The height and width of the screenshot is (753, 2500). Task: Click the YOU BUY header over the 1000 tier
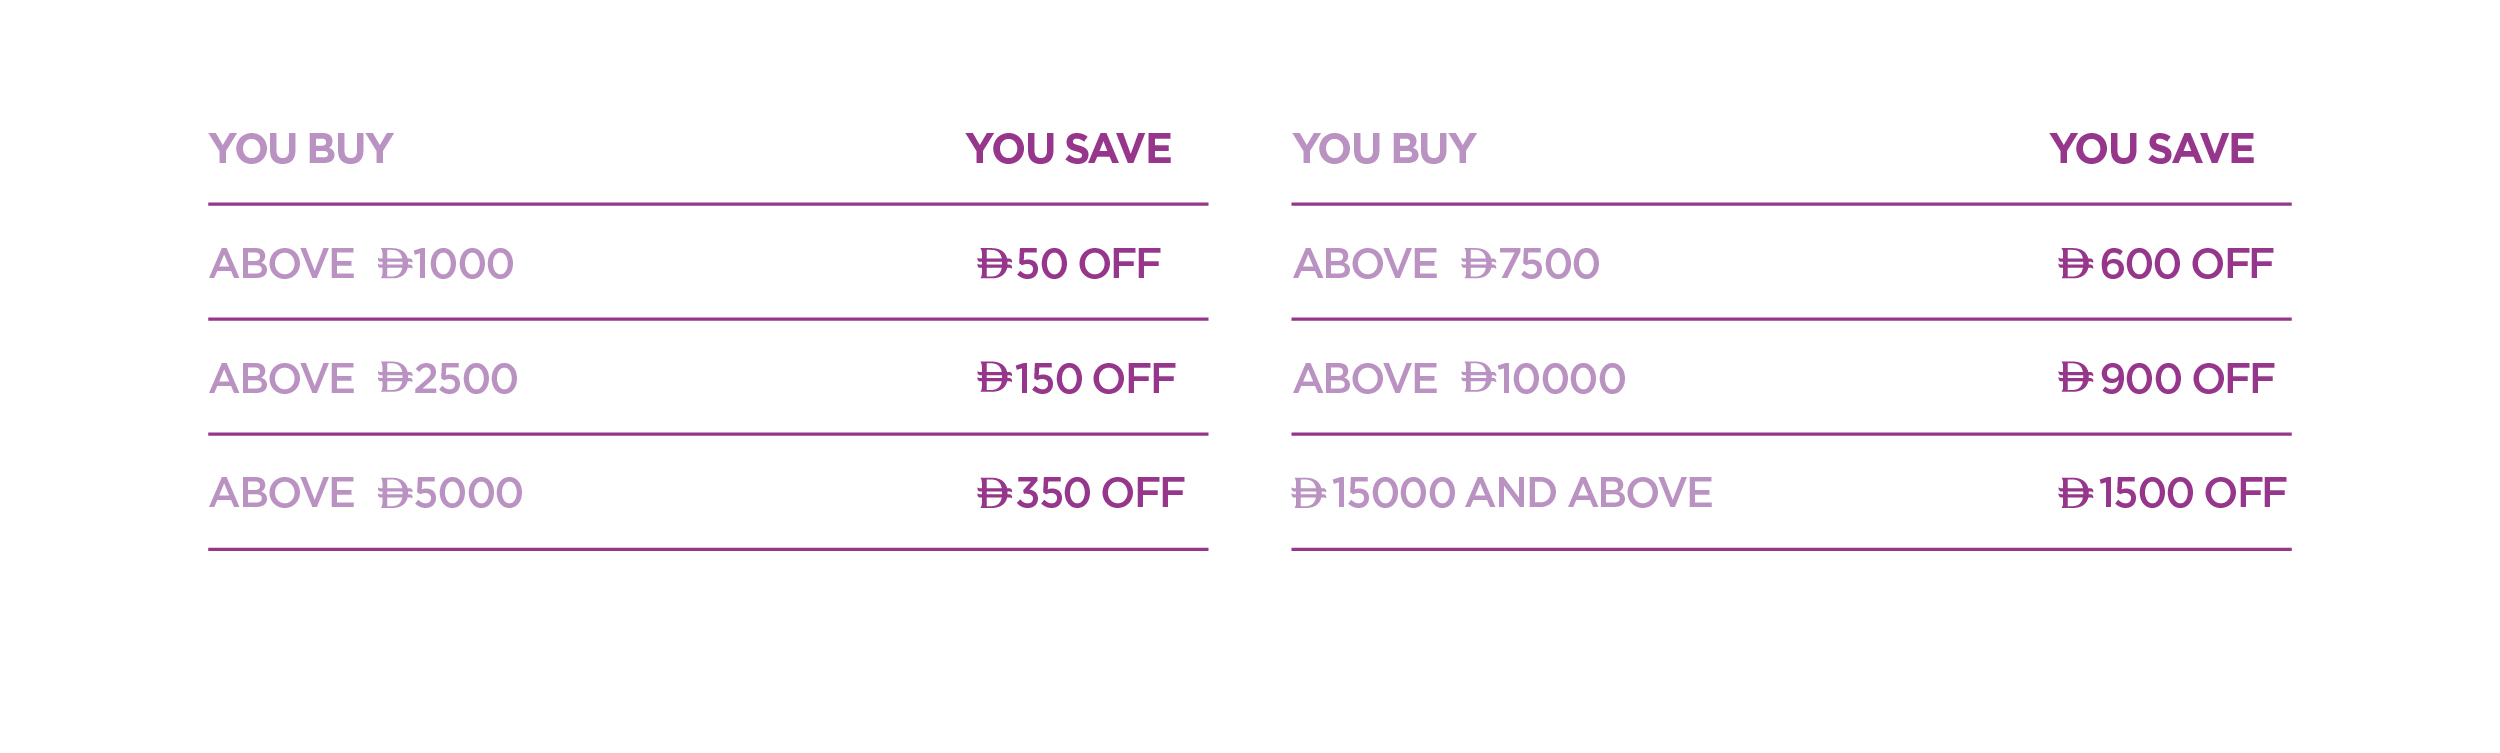click(x=301, y=149)
